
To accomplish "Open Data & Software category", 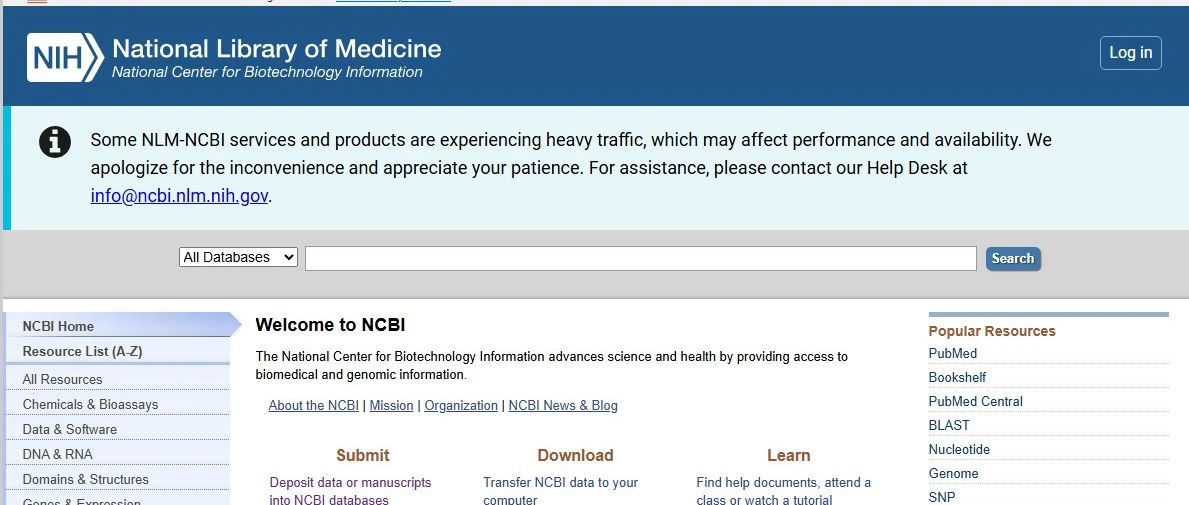I will point(70,429).
